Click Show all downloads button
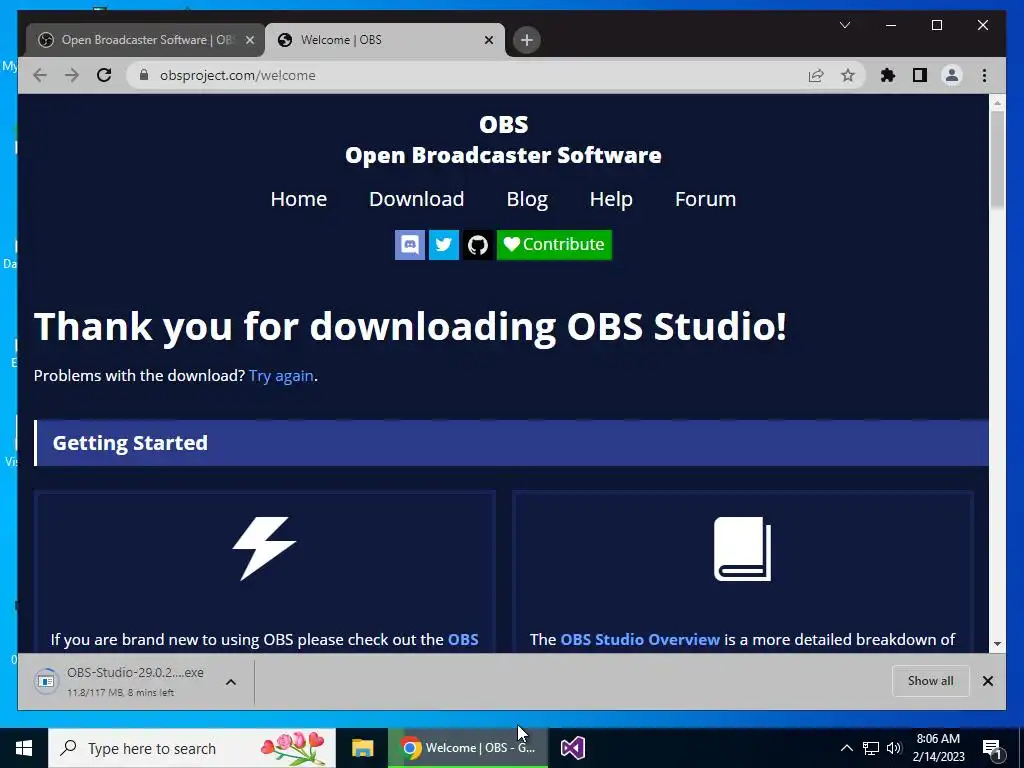 point(931,681)
